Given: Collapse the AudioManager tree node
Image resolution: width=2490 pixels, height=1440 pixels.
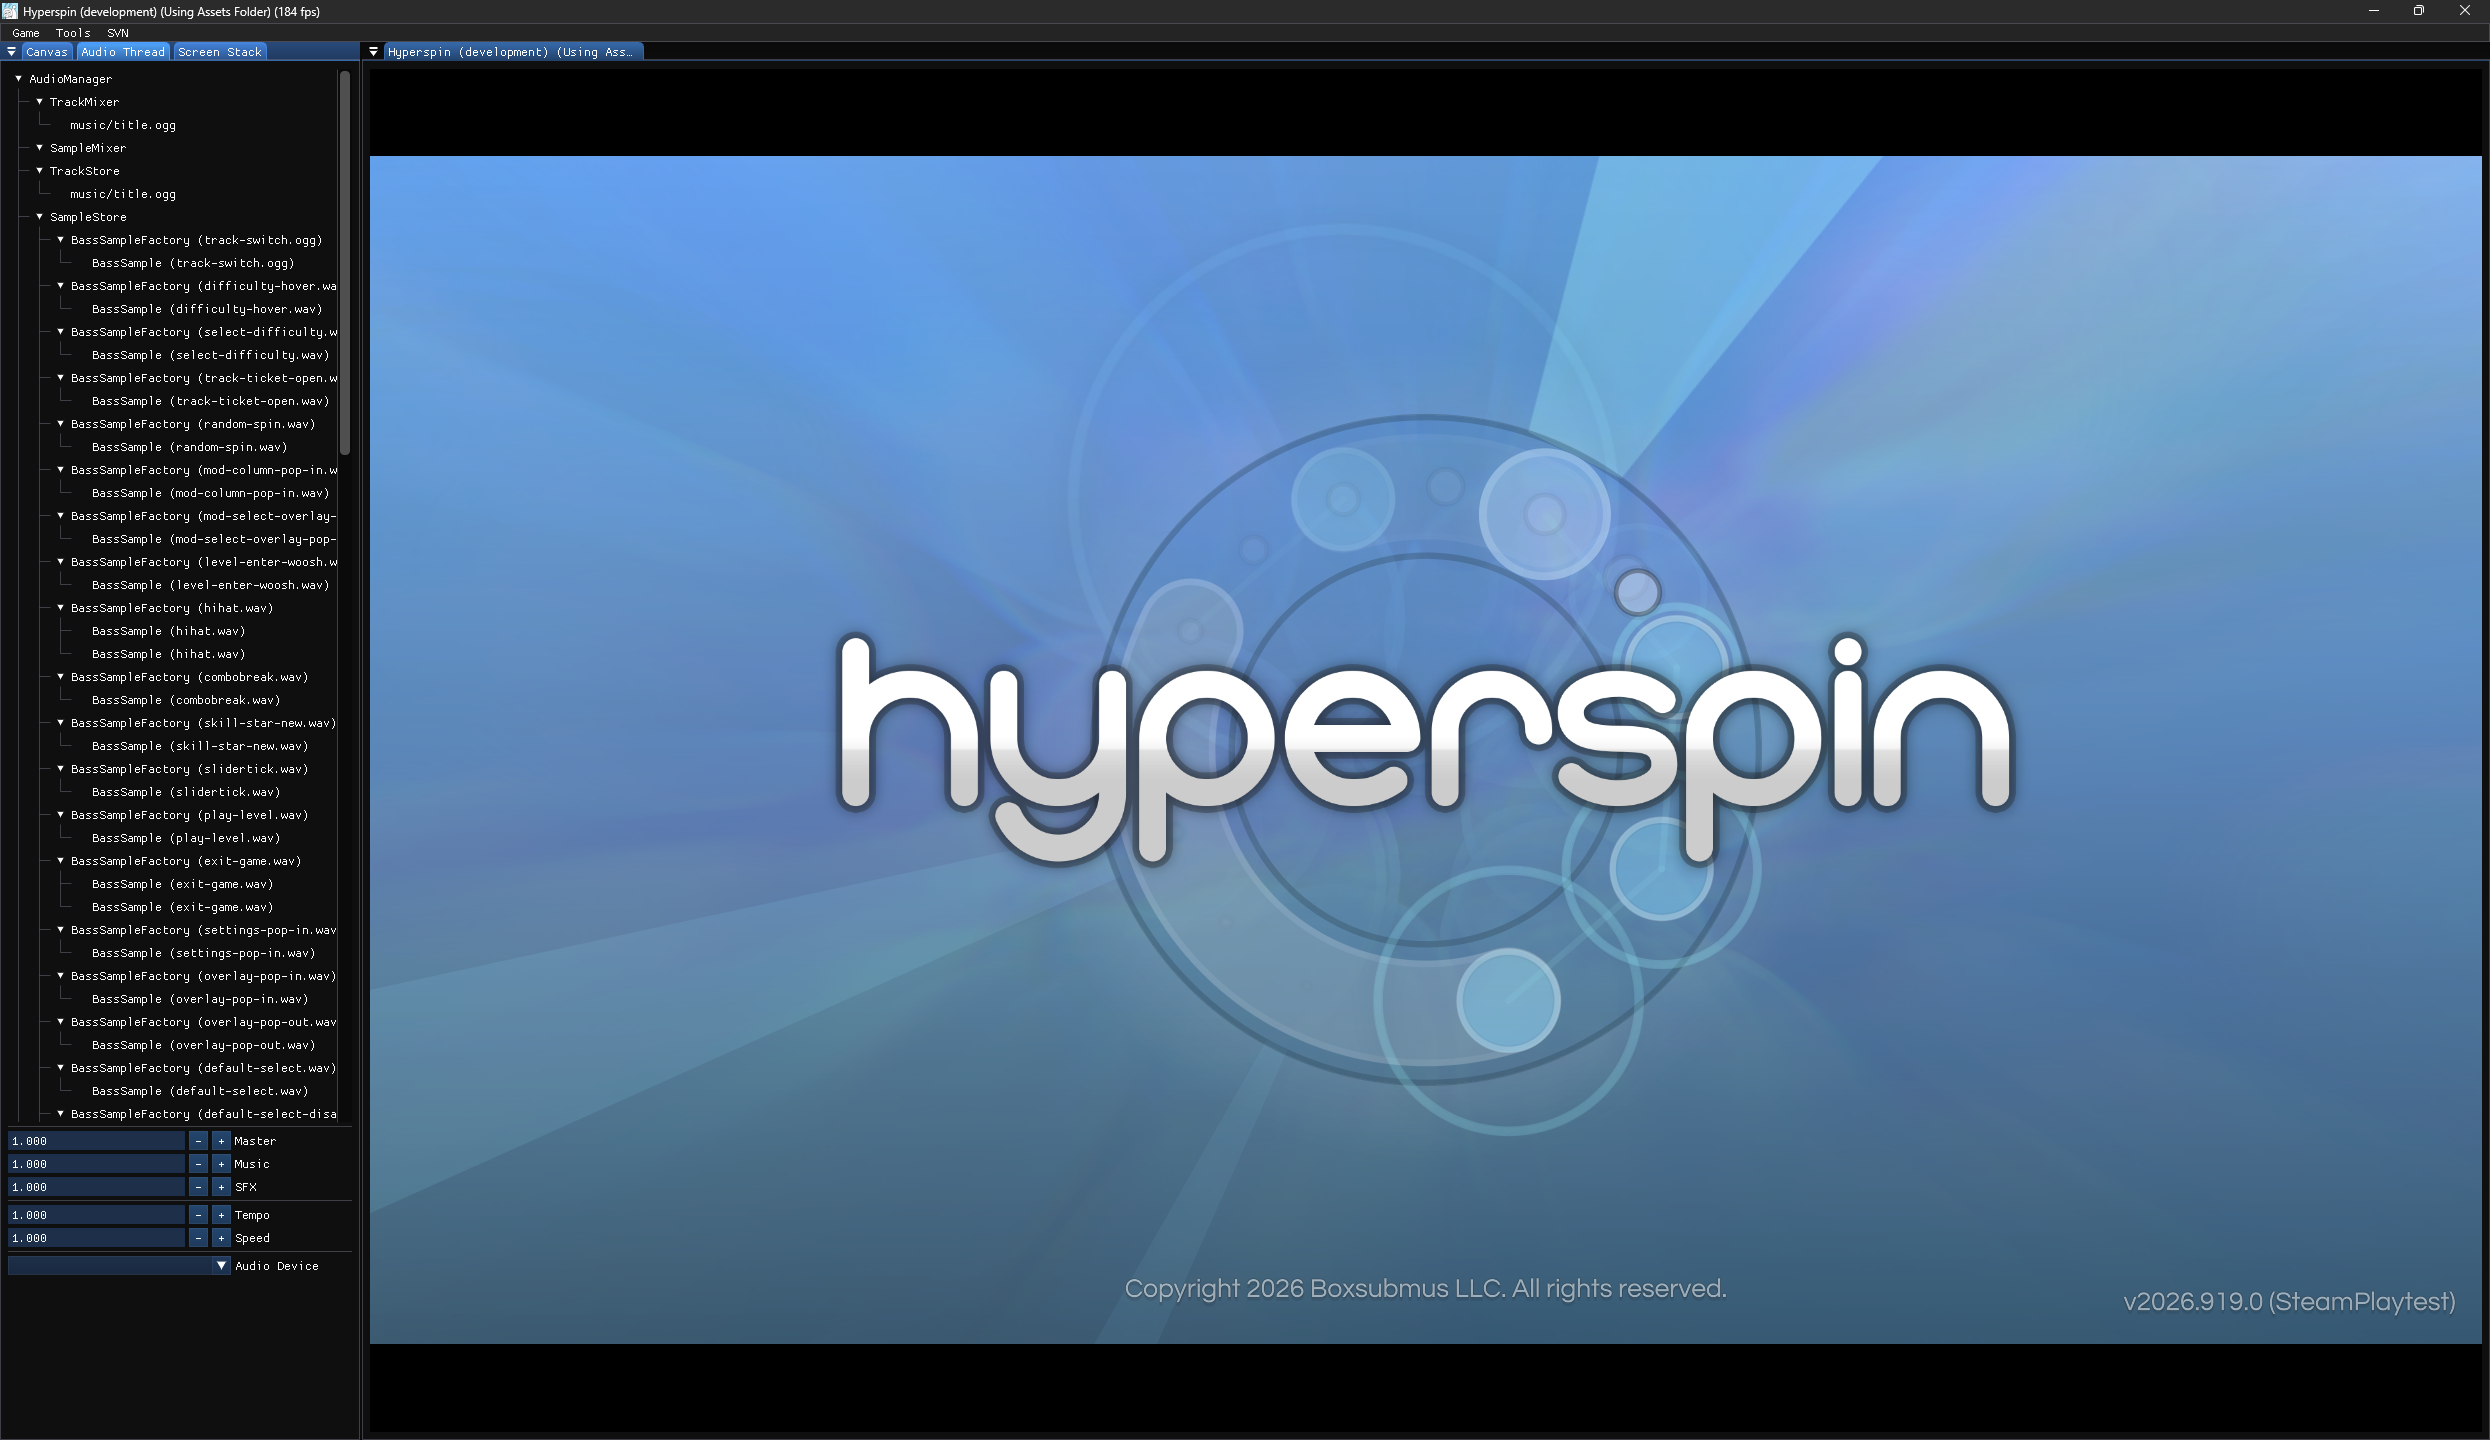Looking at the screenshot, I should tap(18, 79).
